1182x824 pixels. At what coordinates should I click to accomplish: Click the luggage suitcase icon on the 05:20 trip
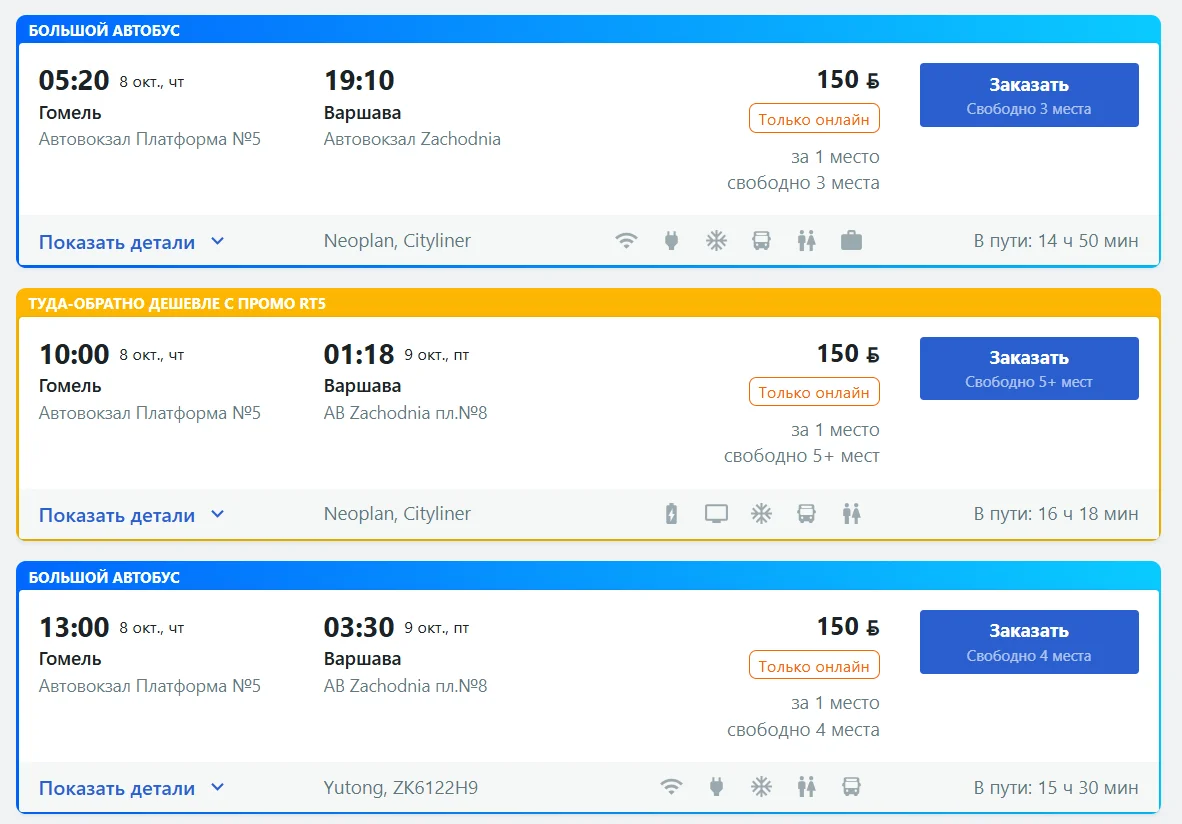pyautogui.click(x=851, y=241)
